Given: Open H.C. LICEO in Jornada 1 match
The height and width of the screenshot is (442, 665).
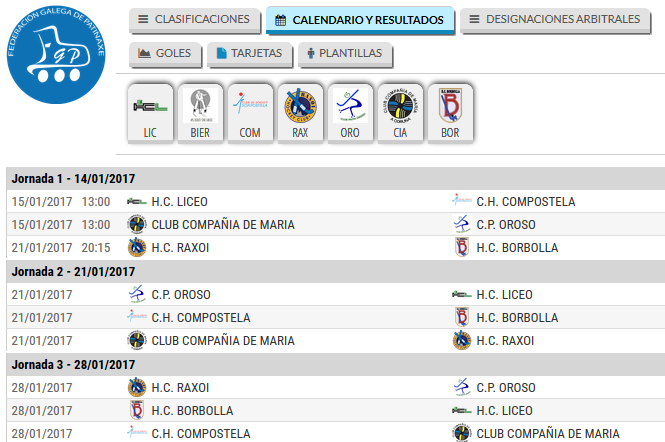Looking at the screenshot, I should tap(179, 201).
